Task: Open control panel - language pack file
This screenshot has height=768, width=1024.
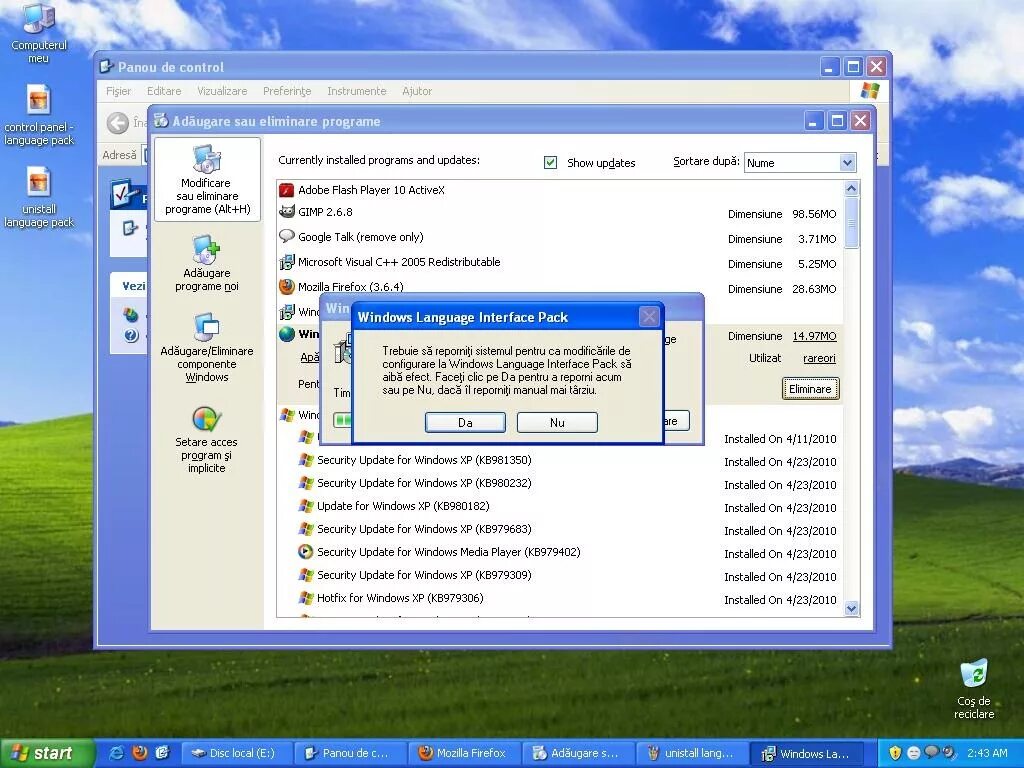Action: coord(39,115)
